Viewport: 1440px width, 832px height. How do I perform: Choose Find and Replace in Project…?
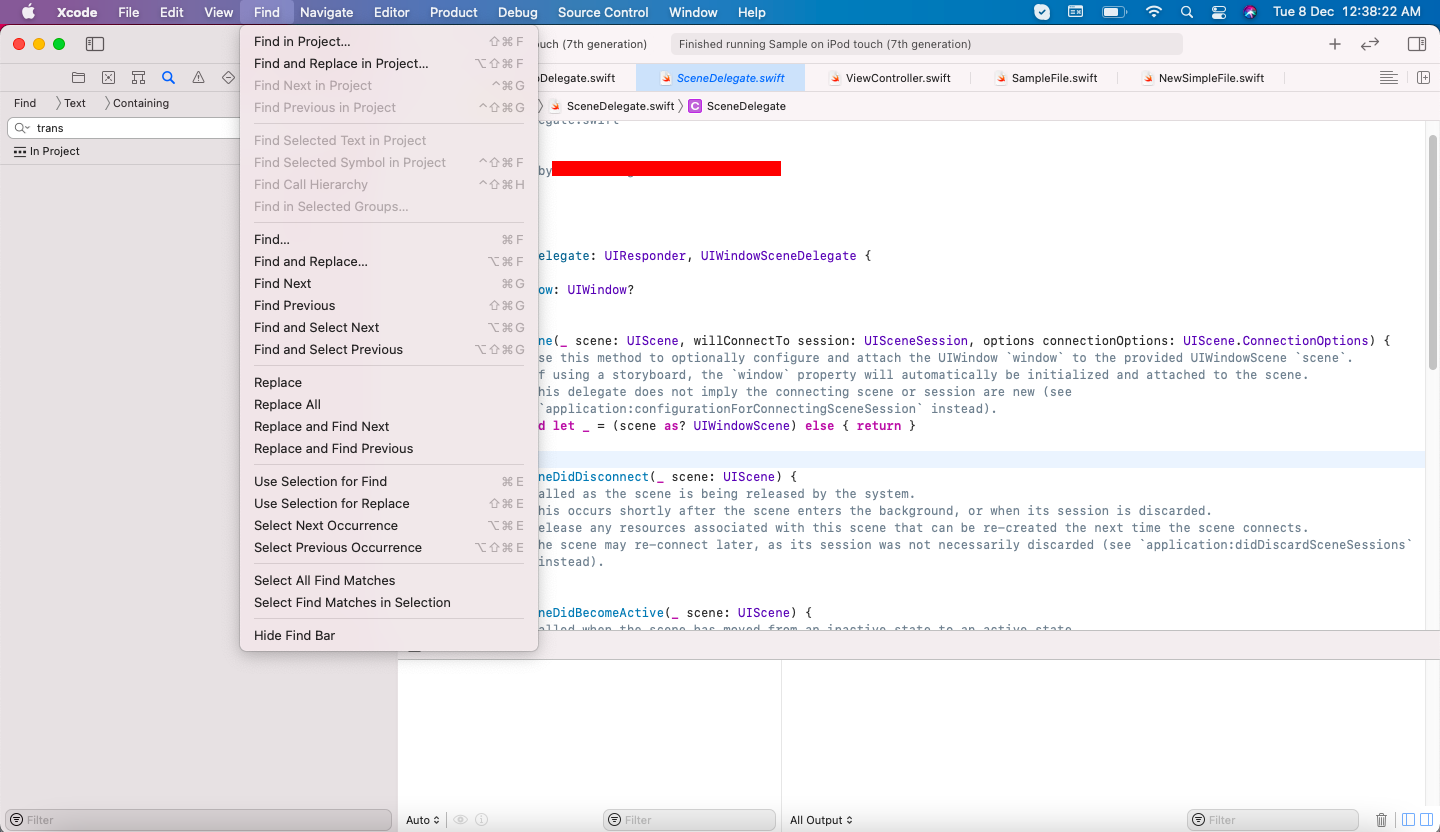tap(389, 63)
